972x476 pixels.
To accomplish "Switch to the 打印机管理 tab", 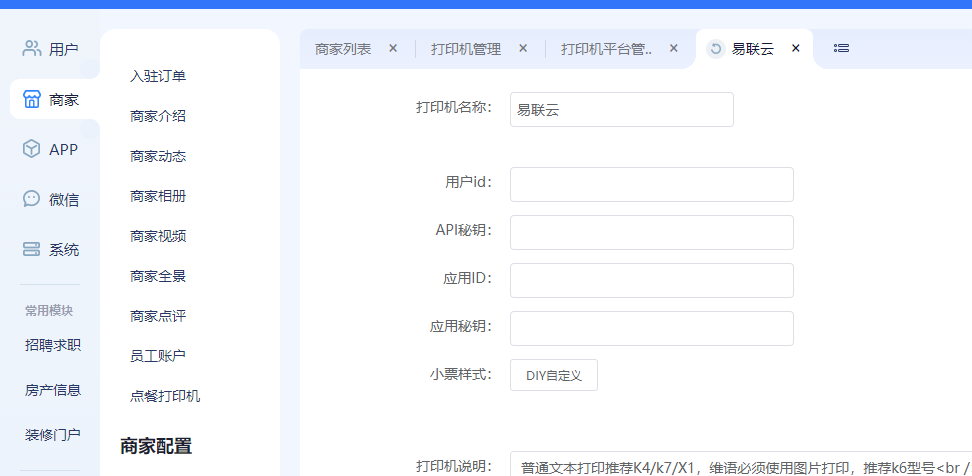I will (466, 49).
